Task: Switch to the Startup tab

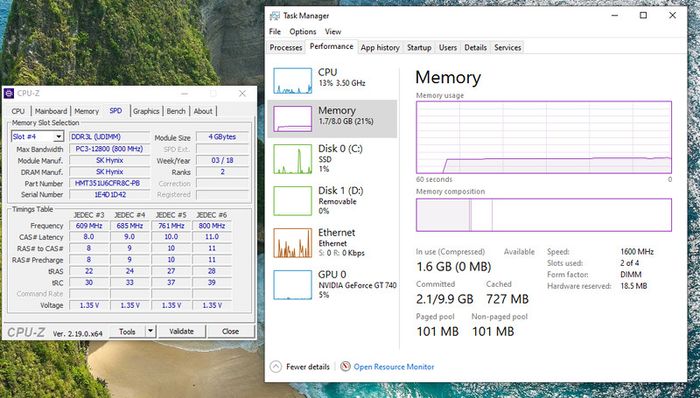Action: (419, 47)
